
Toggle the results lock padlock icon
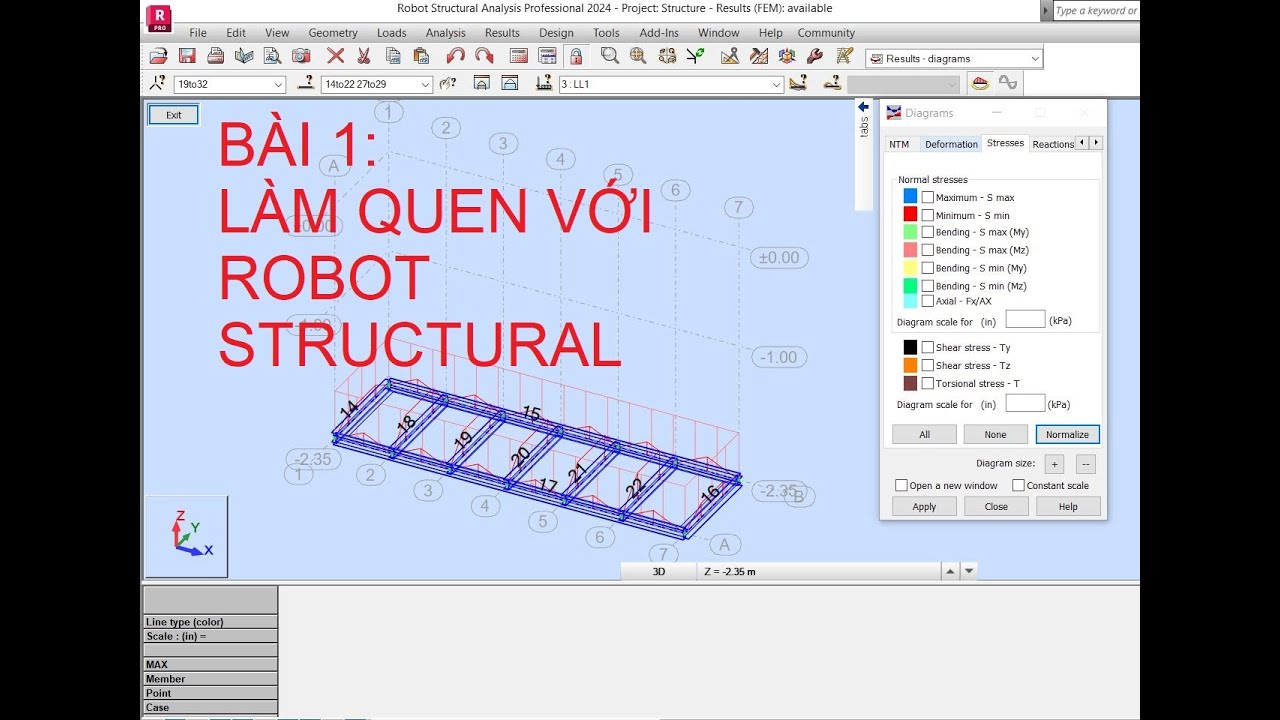point(575,57)
